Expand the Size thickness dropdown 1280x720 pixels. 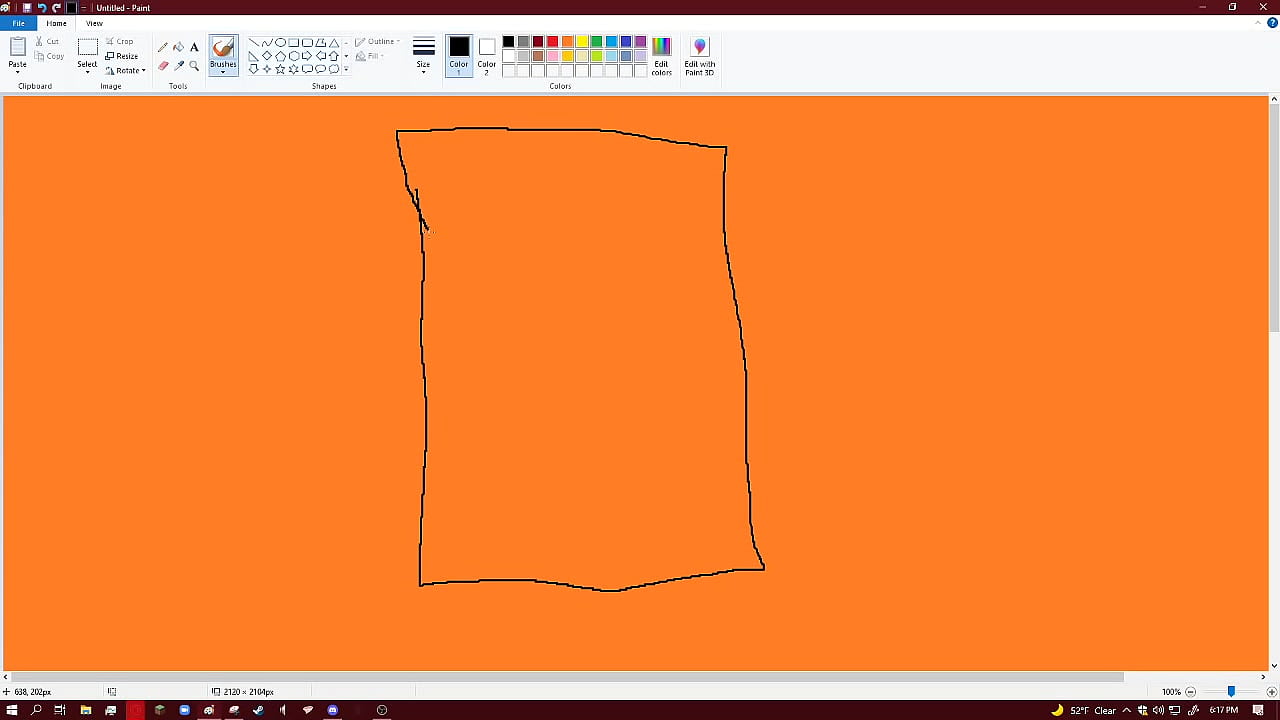click(423, 55)
